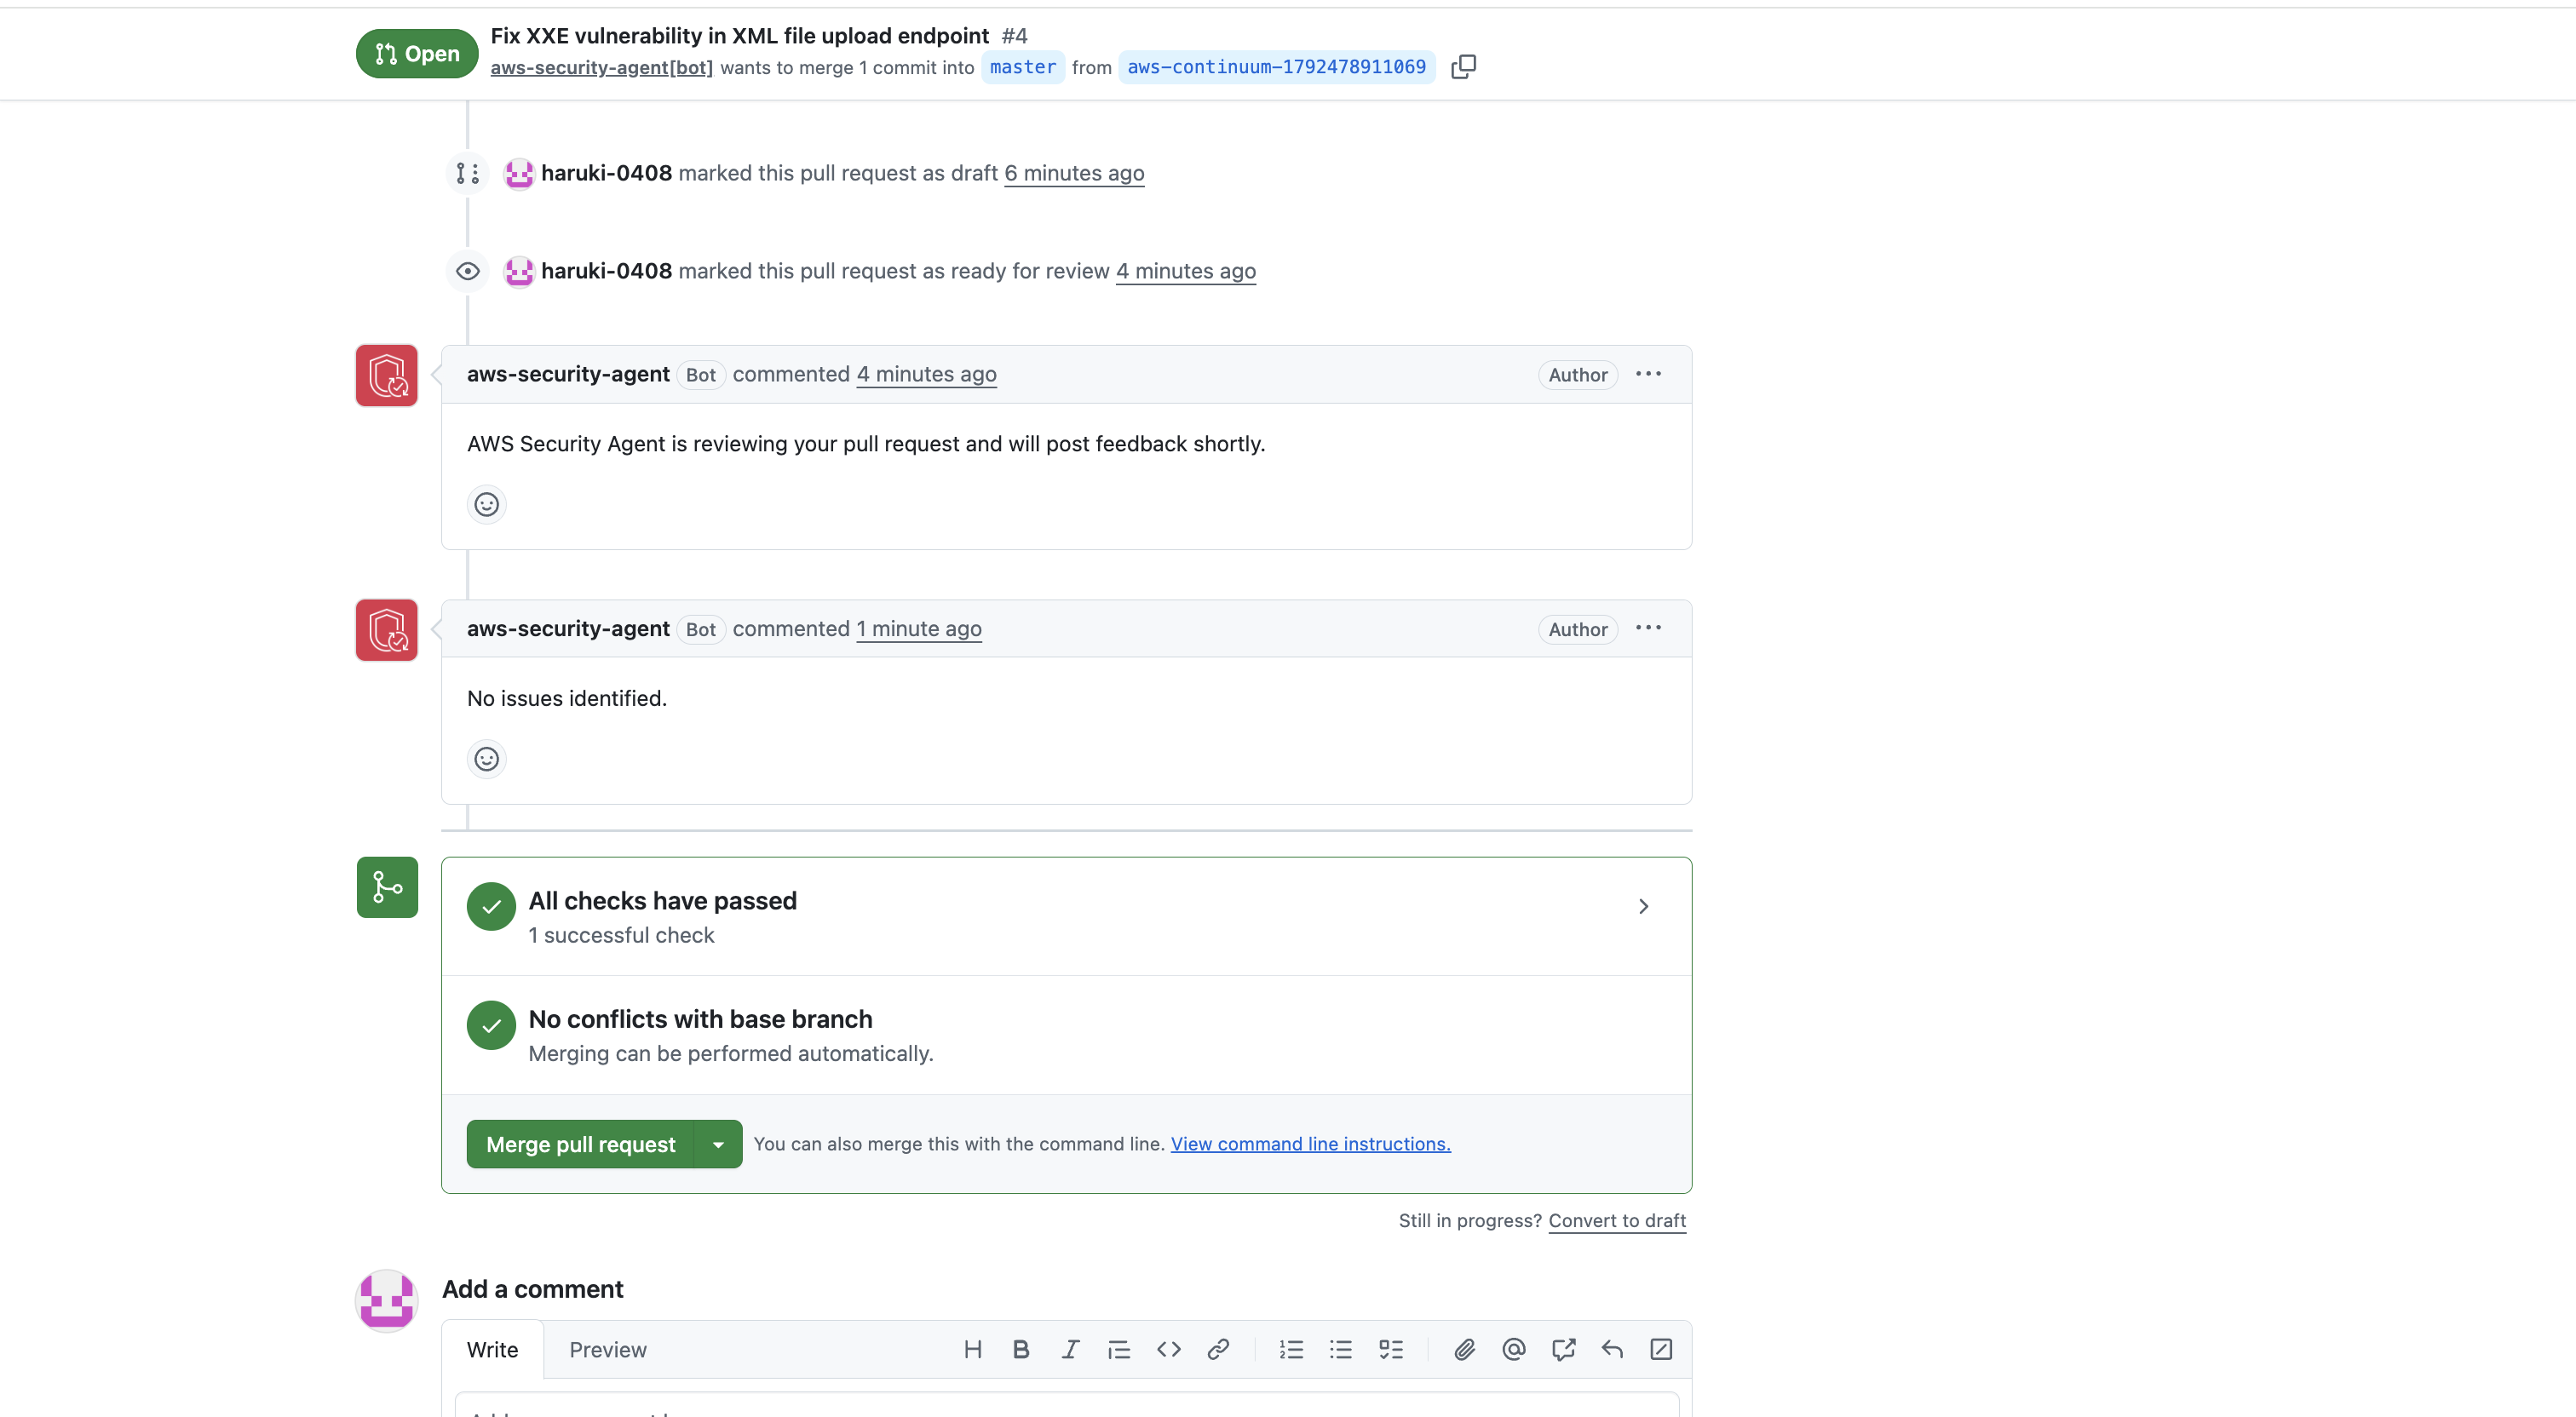The height and width of the screenshot is (1417, 2576).
Task: Open the master base branch link
Action: click(x=1022, y=67)
